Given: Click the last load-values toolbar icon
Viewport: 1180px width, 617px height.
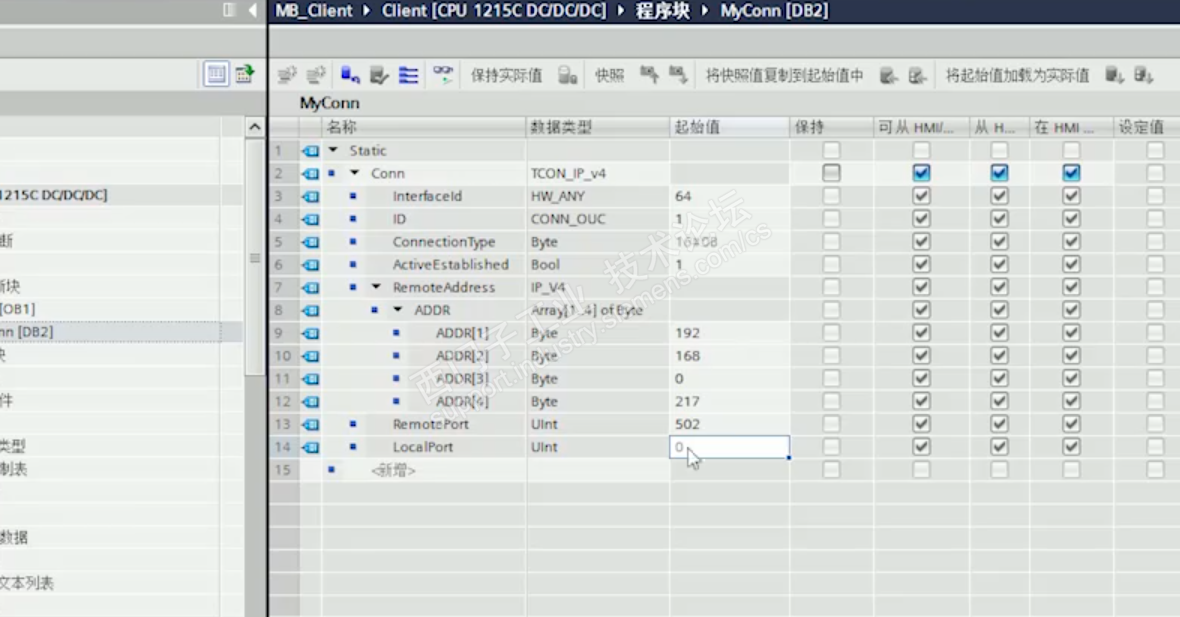Looking at the screenshot, I should tap(1143, 74).
